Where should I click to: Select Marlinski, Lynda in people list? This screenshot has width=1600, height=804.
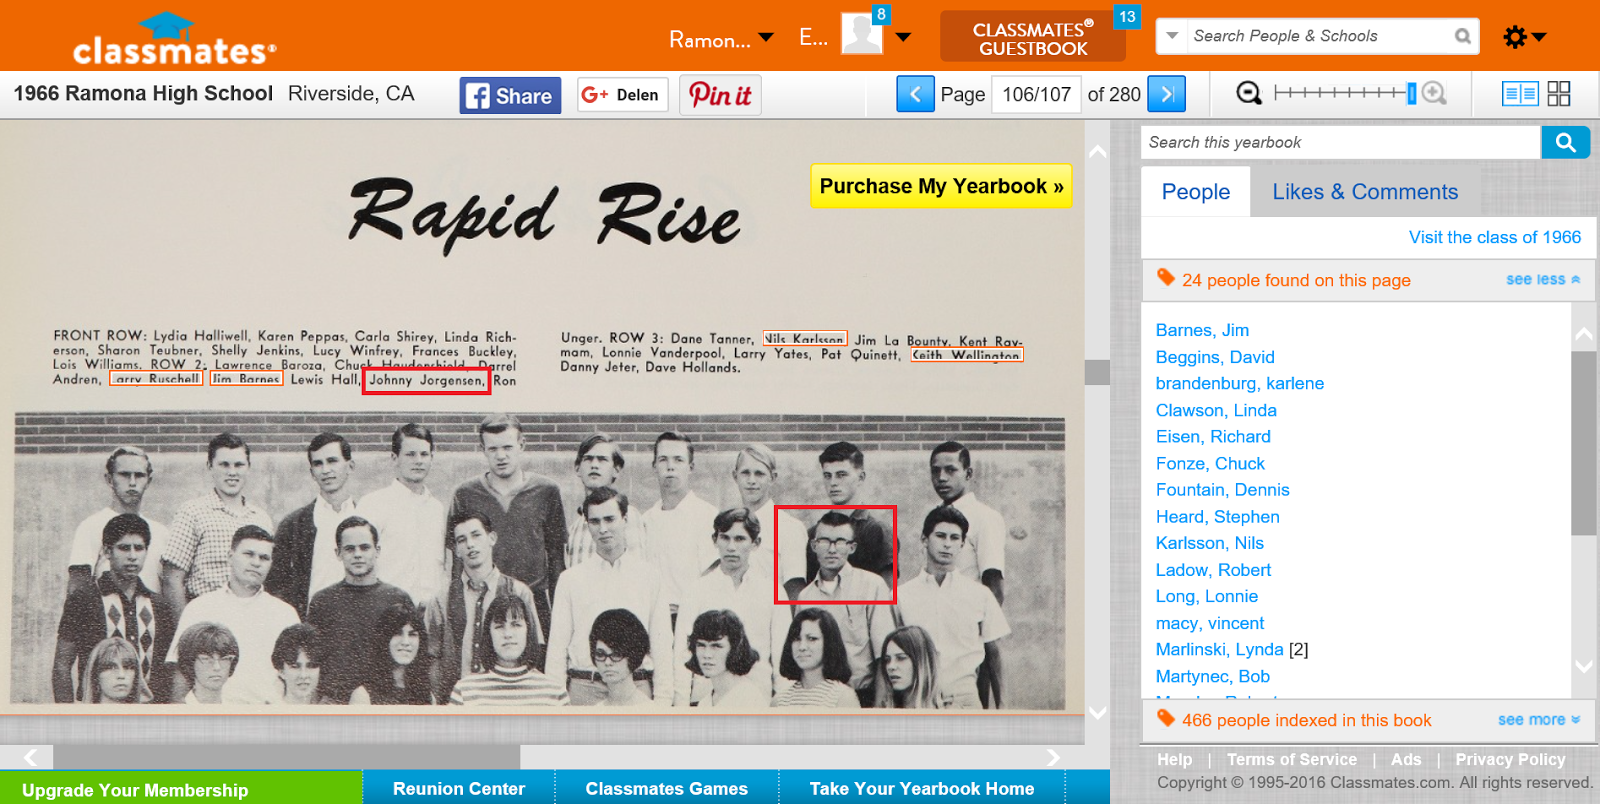1220,650
